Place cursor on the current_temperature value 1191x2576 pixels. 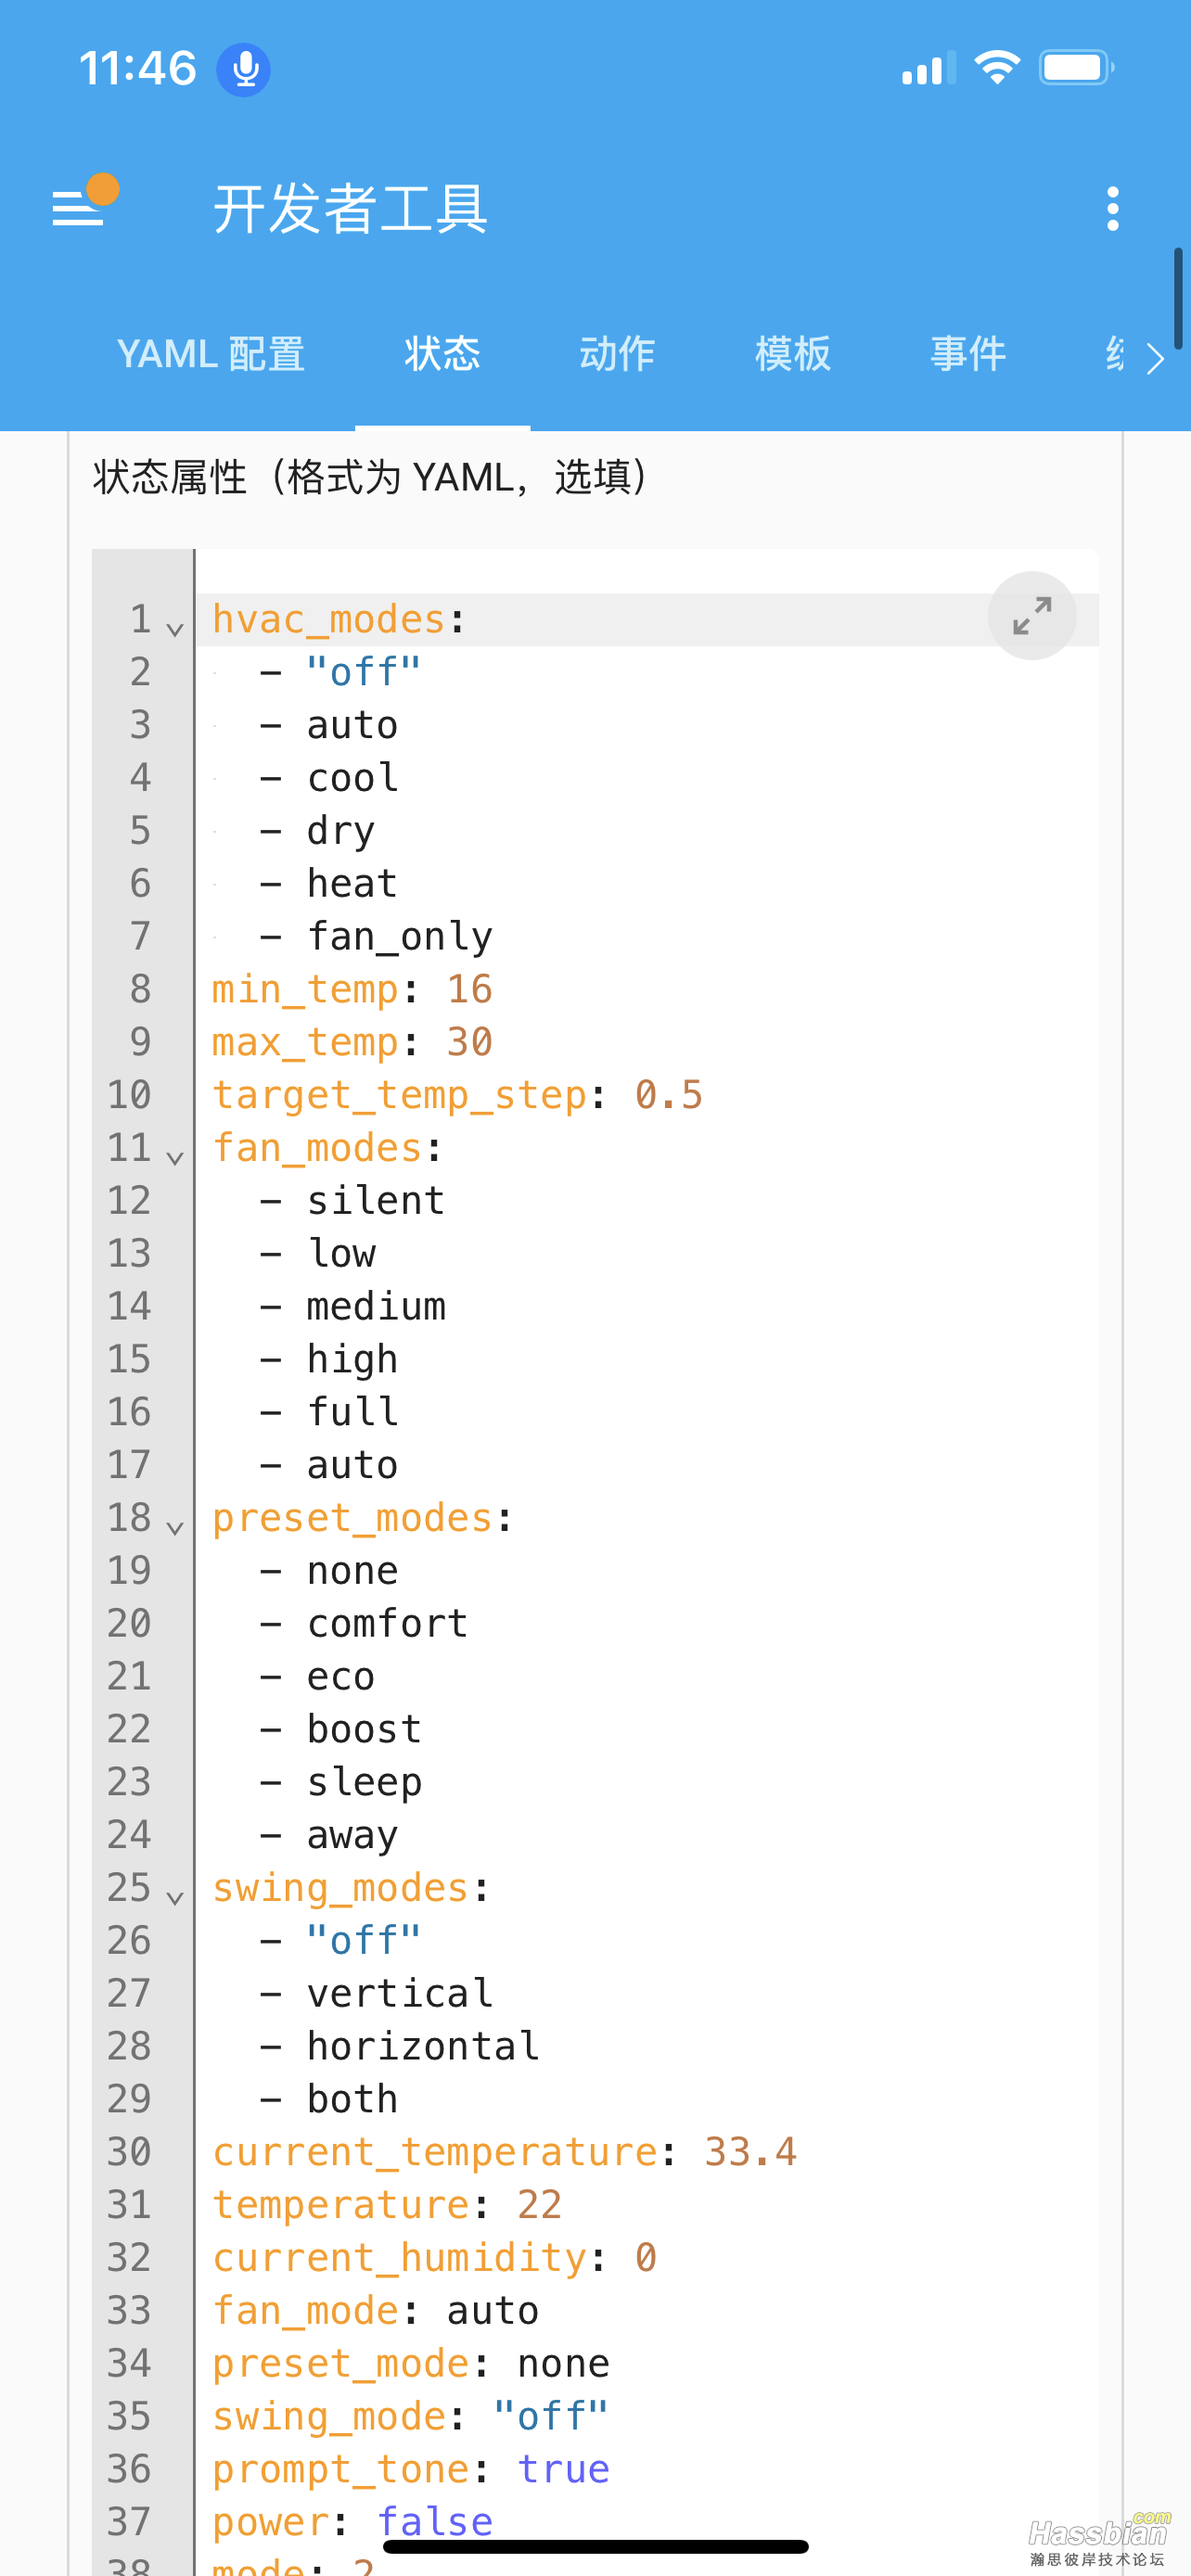(x=750, y=2152)
